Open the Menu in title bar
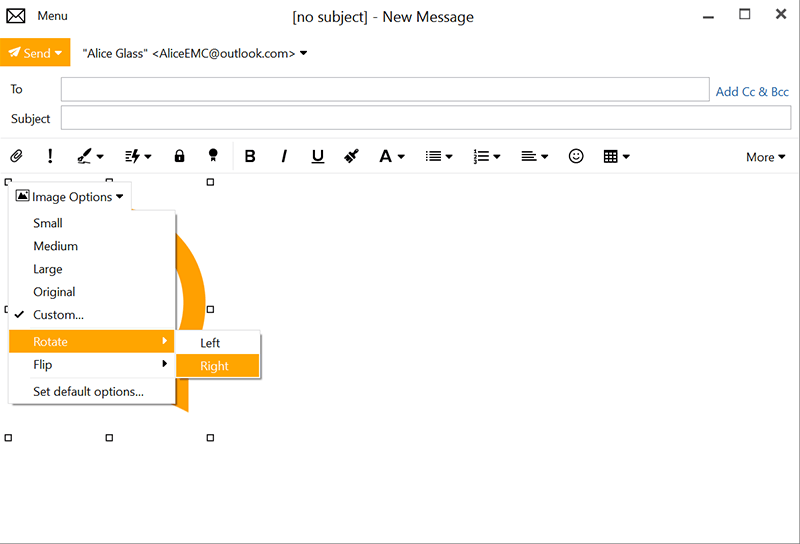 point(52,16)
